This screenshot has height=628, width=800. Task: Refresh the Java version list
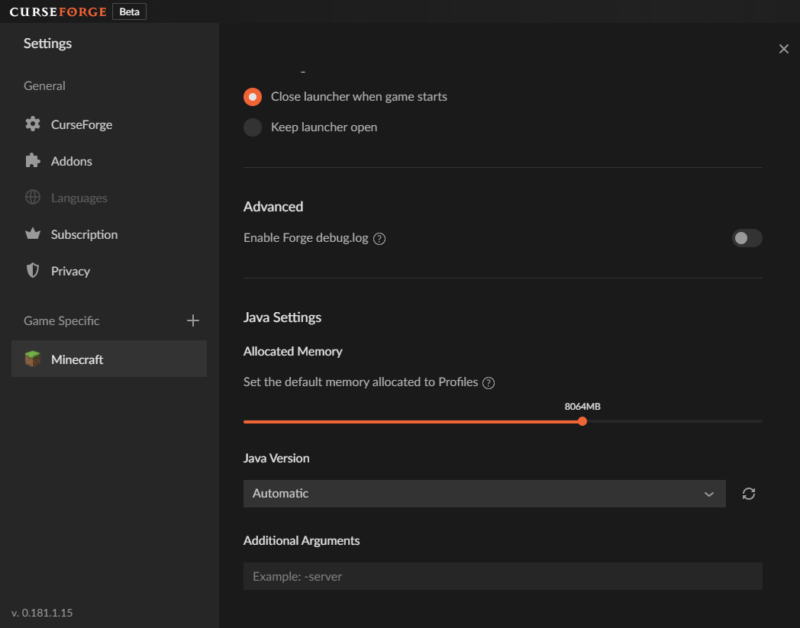click(748, 494)
